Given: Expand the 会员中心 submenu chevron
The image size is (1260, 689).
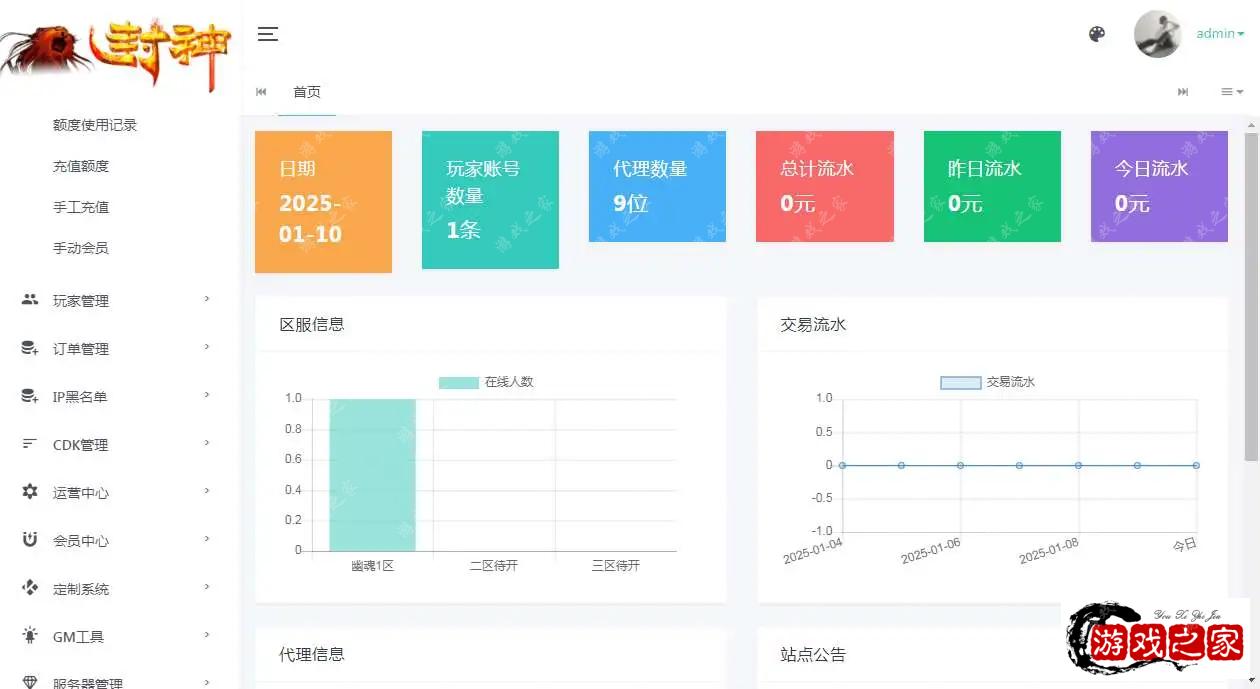Looking at the screenshot, I should point(207,539).
